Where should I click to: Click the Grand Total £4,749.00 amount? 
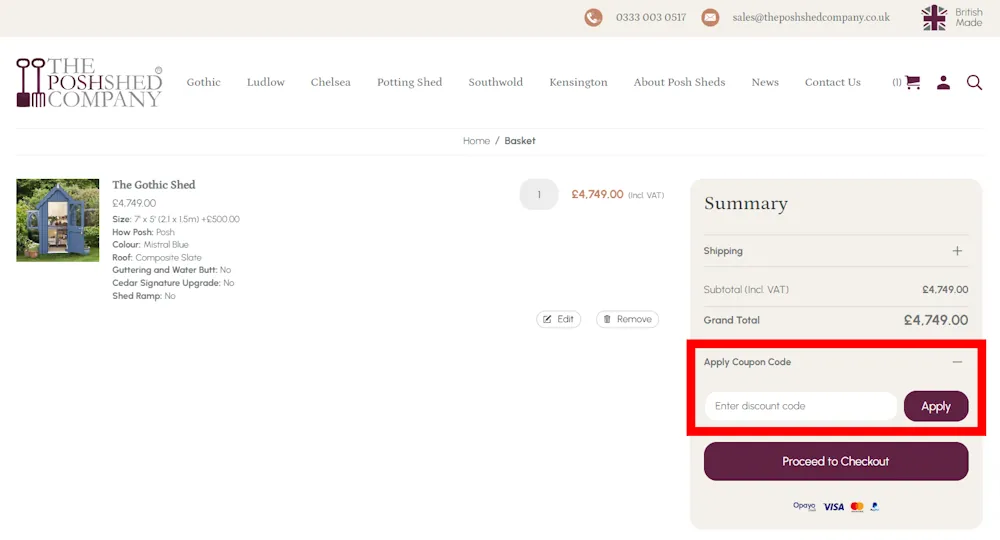click(x=936, y=320)
